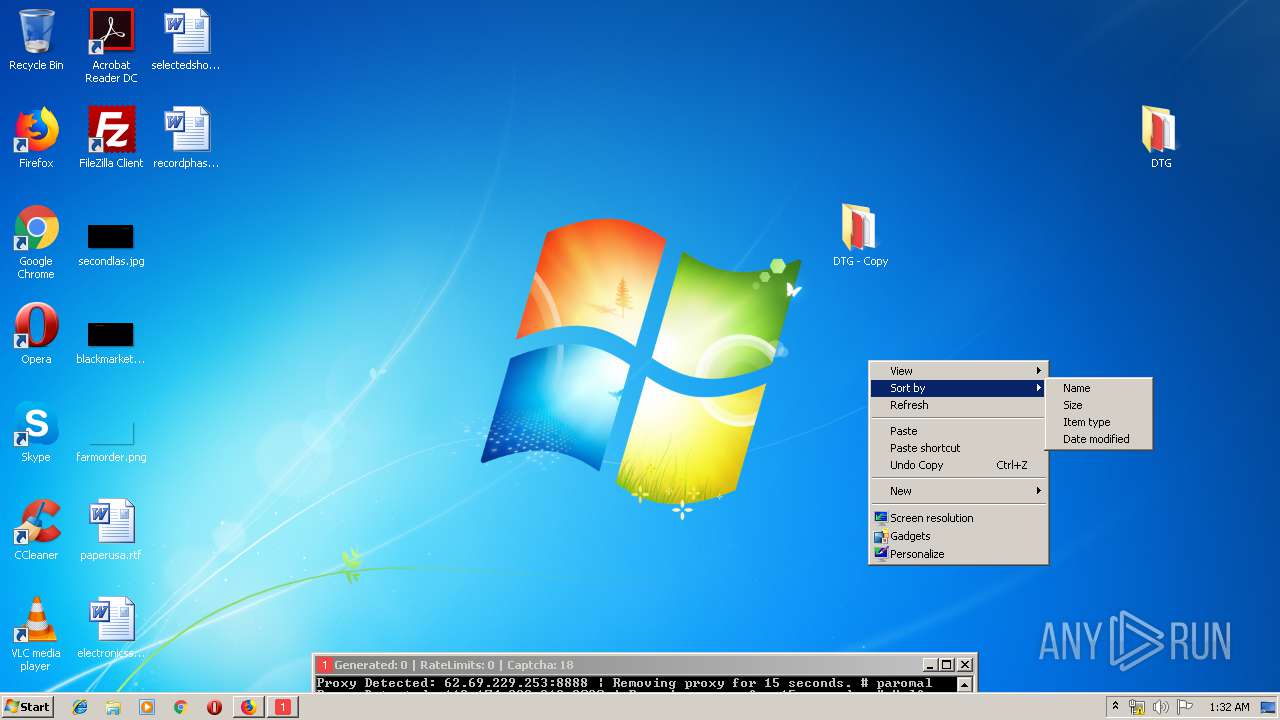This screenshot has width=1280, height=720.
Task: Open Windows Media Player taskbar icon
Action: [x=147, y=707]
